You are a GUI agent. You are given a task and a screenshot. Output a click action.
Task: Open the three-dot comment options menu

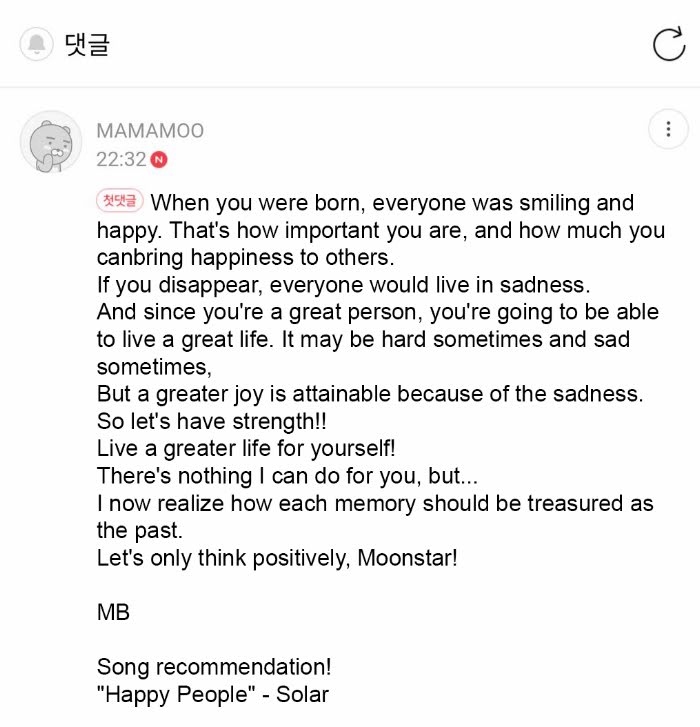666,129
